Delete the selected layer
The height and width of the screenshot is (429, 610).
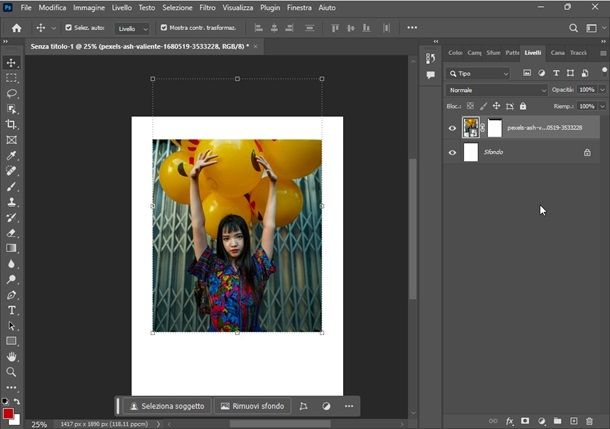pyautogui.click(x=589, y=421)
